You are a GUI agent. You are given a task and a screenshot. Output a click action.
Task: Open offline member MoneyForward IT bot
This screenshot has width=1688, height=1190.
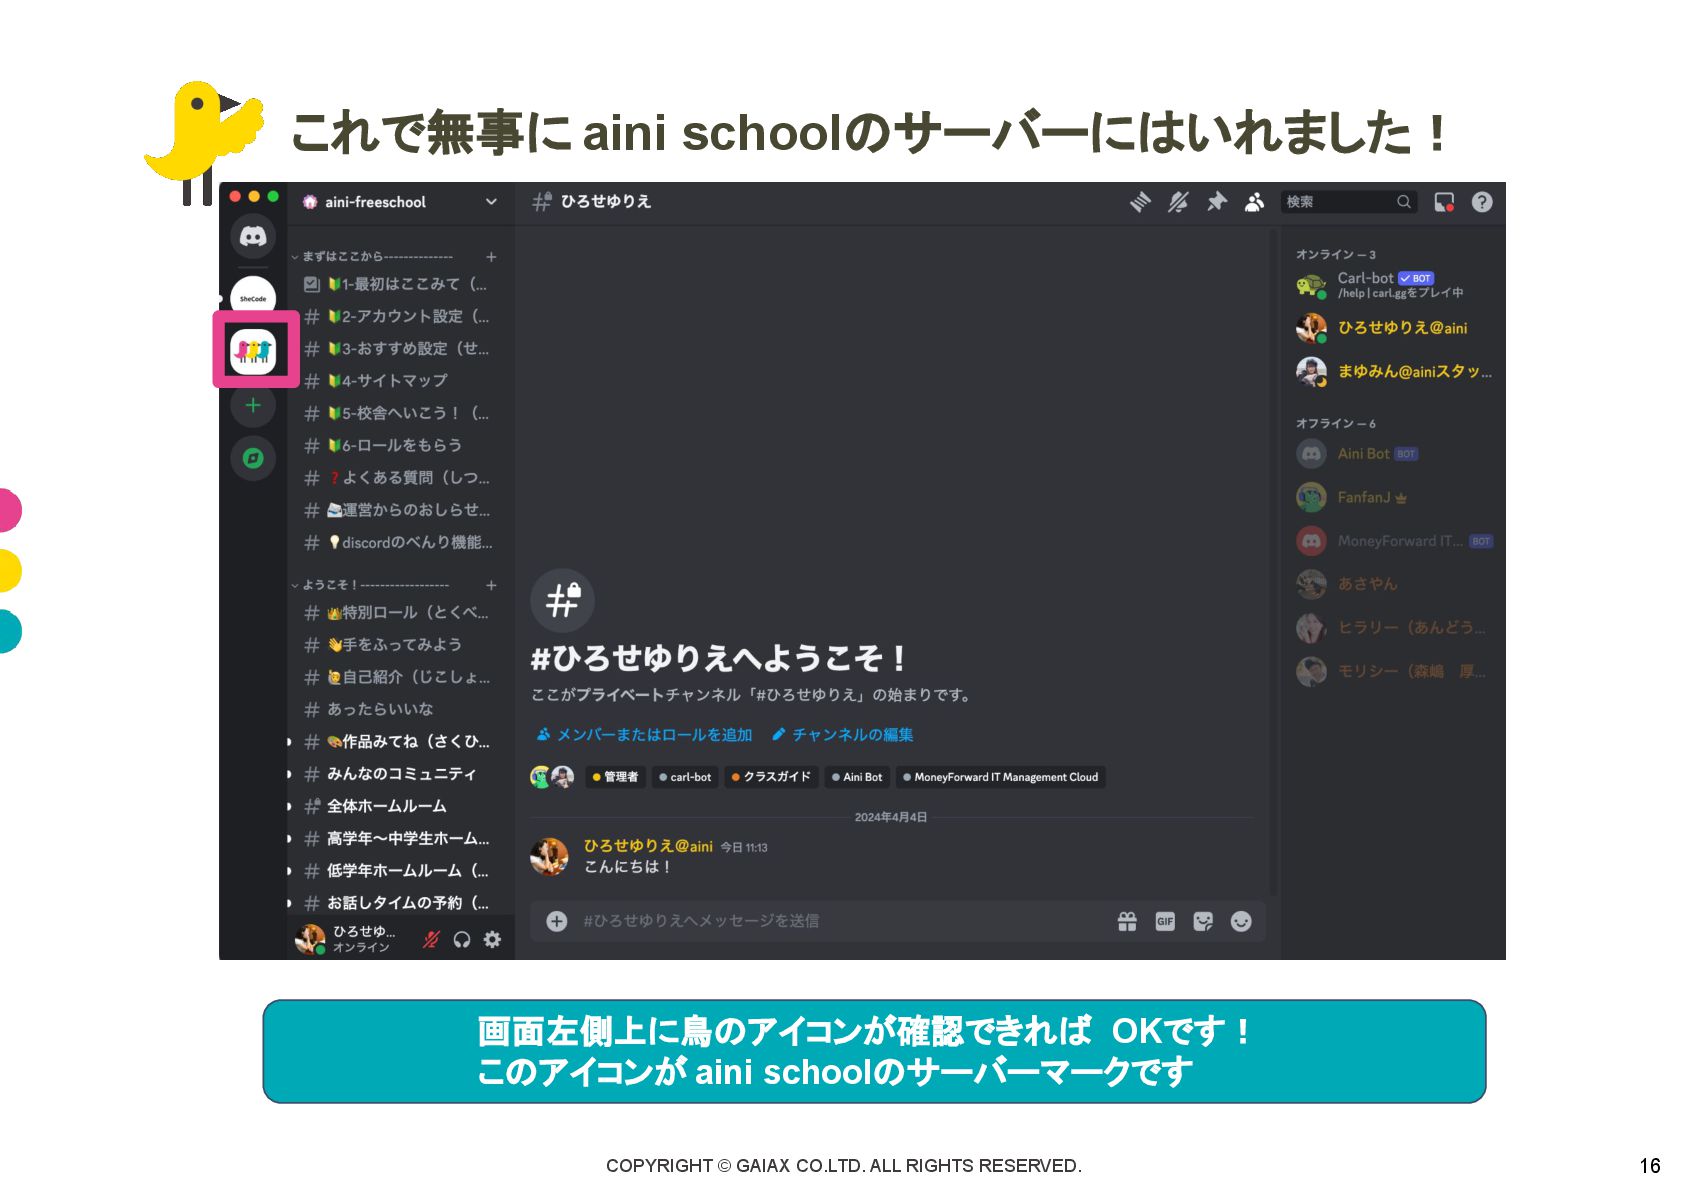coord(1394,541)
